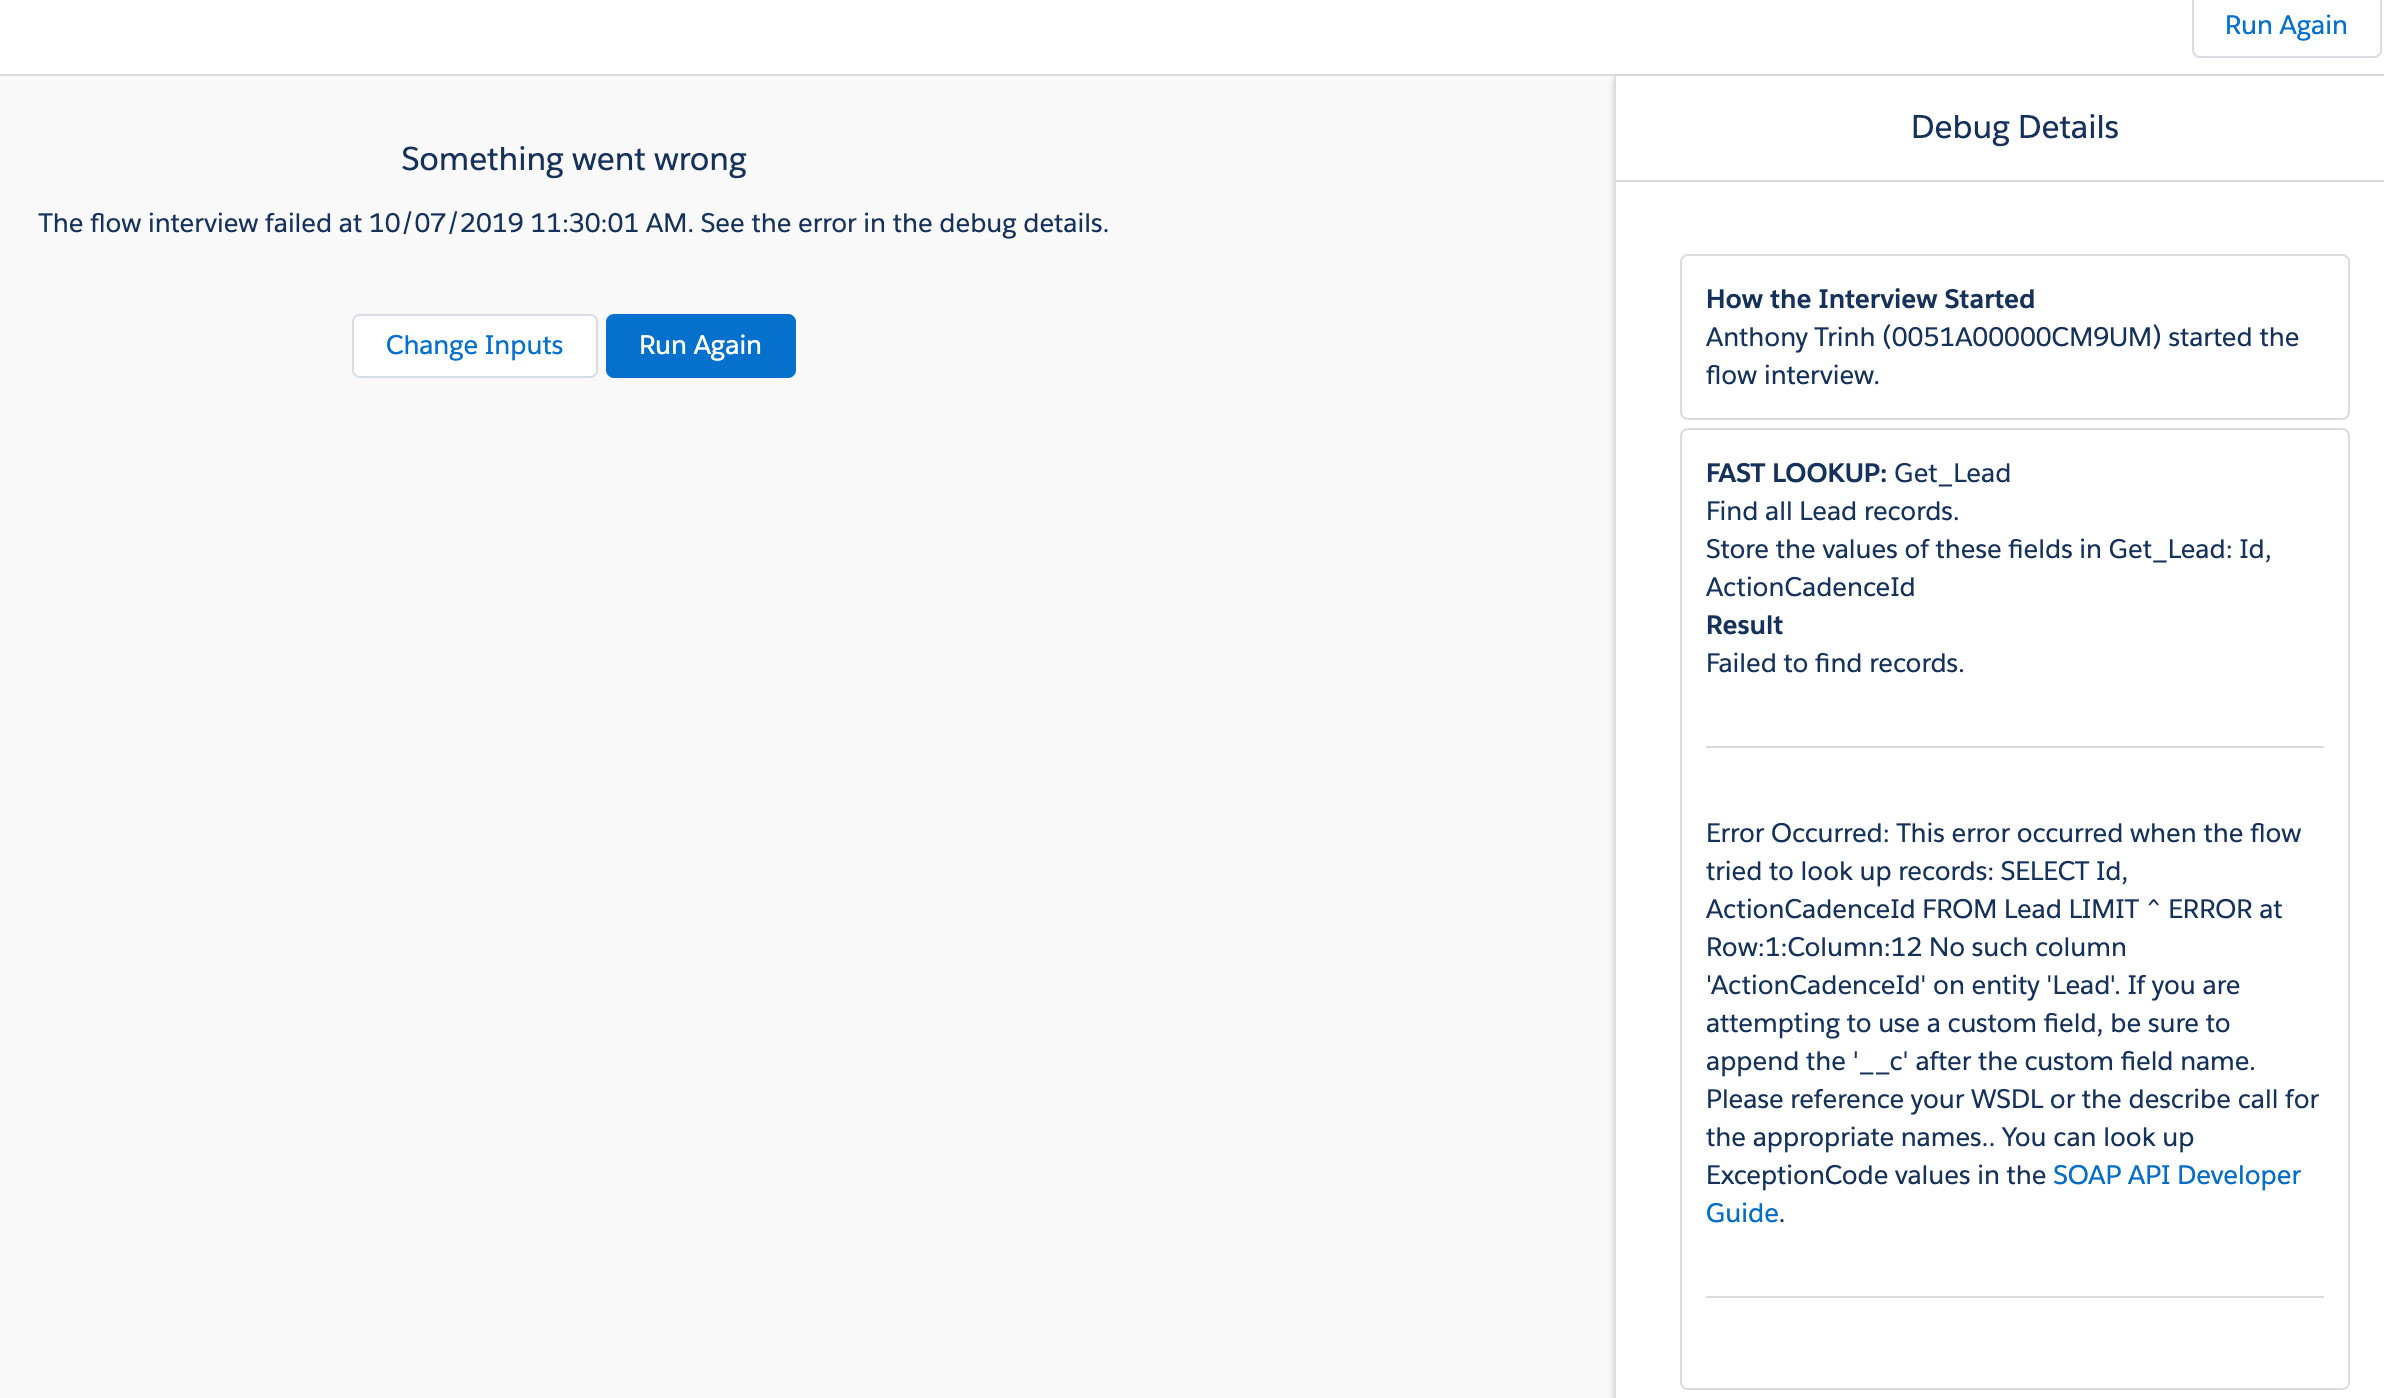Click the Find all Lead records line

click(x=1831, y=511)
